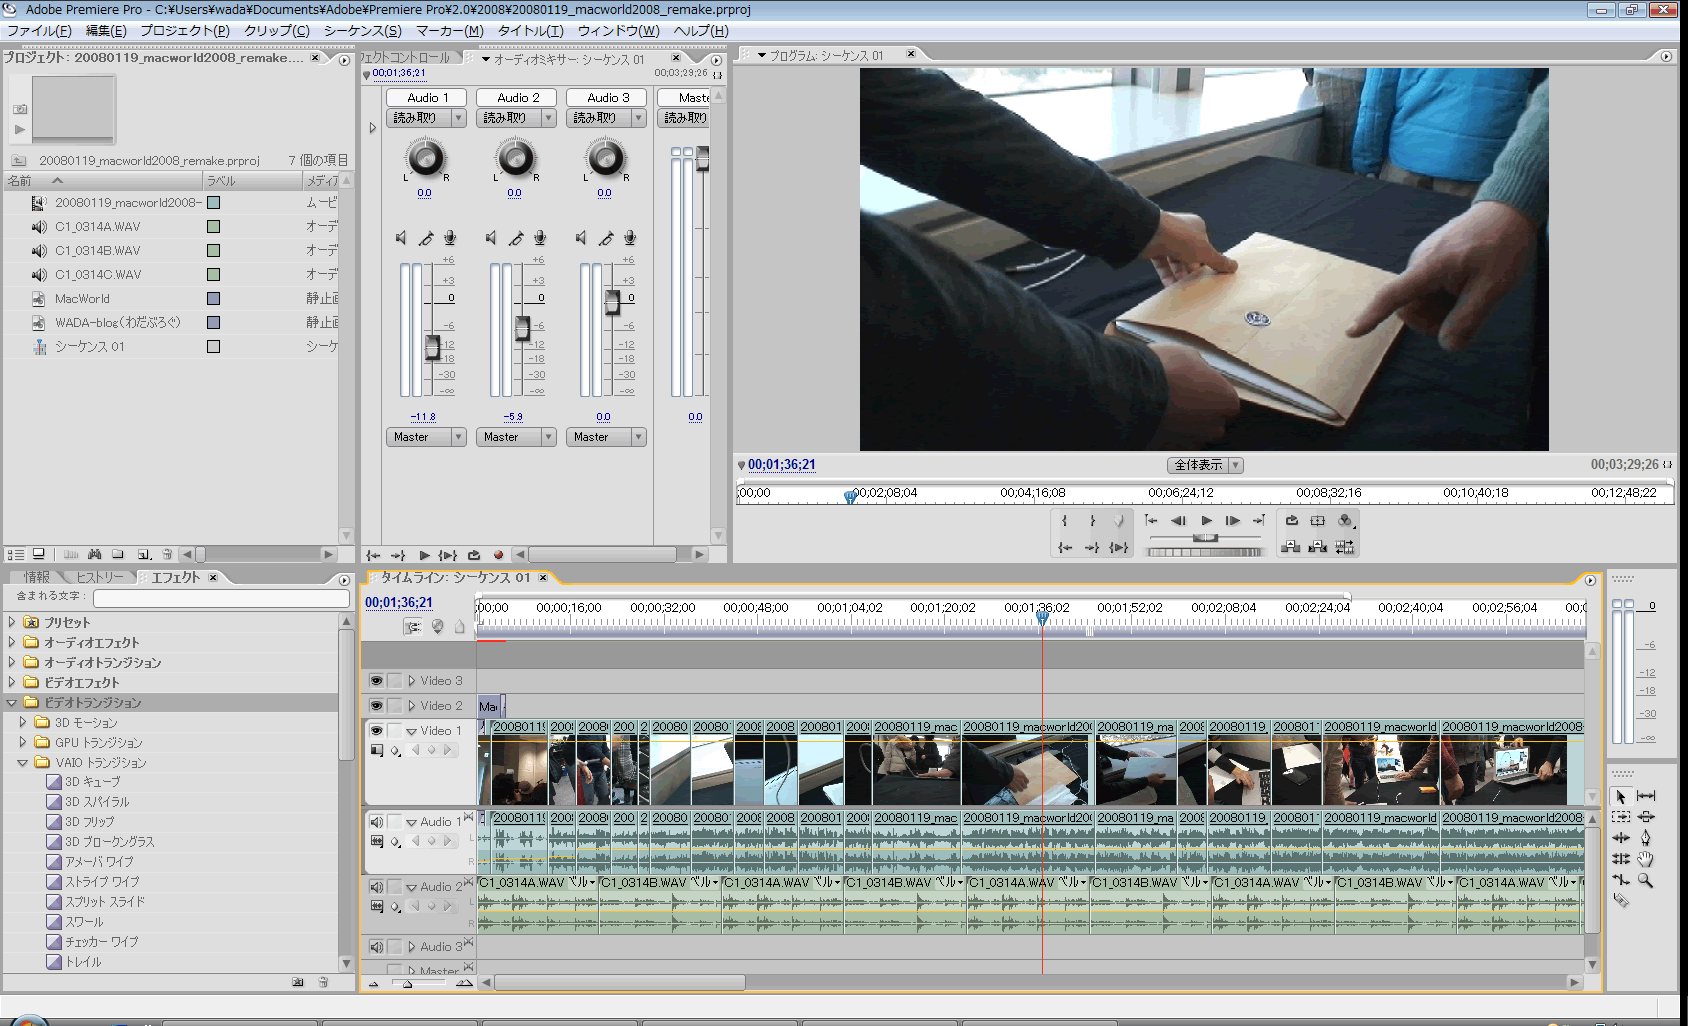Switch to the ヒストリー tab
Image resolution: width=1688 pixels, height=1026 pixels.
point(100,577)
